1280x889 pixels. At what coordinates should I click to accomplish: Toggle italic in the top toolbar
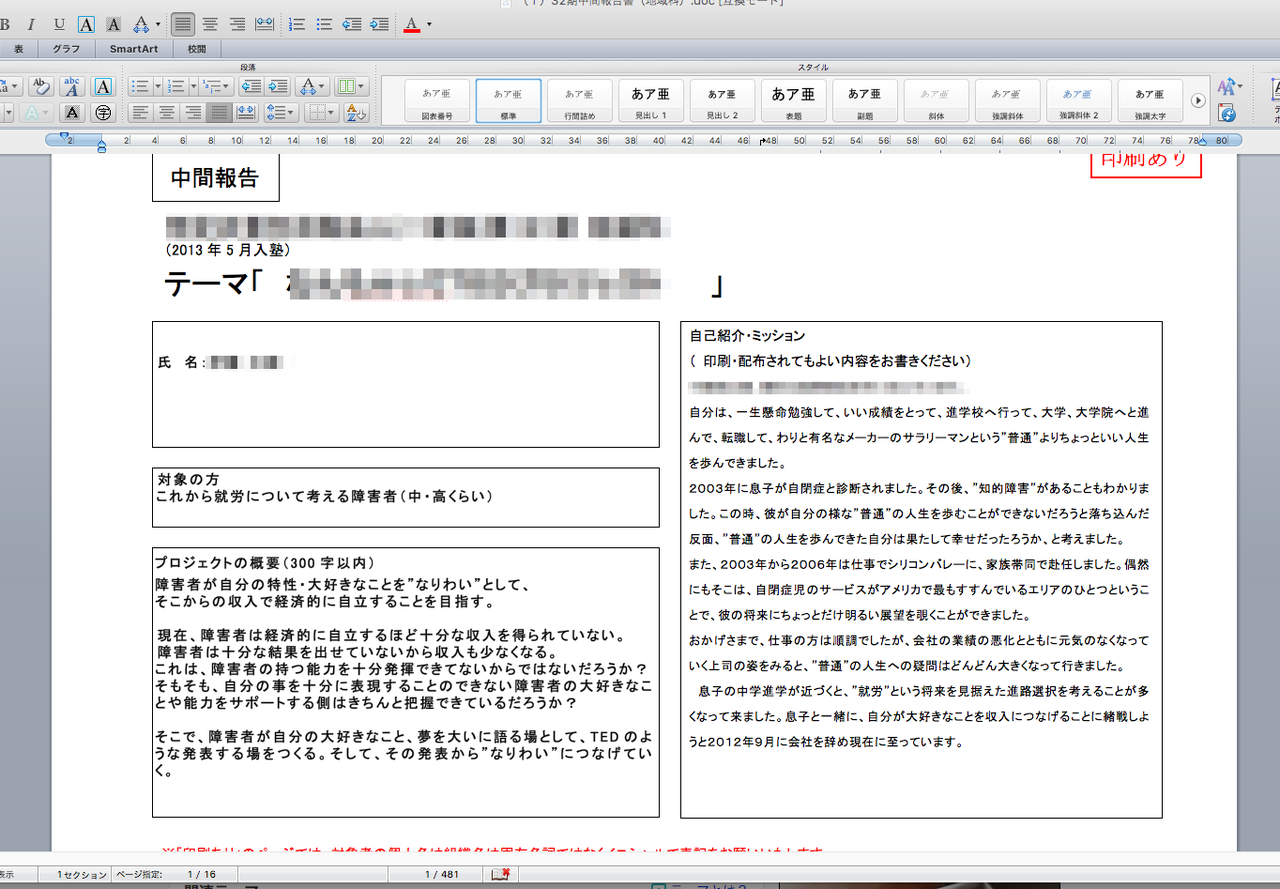31,24
